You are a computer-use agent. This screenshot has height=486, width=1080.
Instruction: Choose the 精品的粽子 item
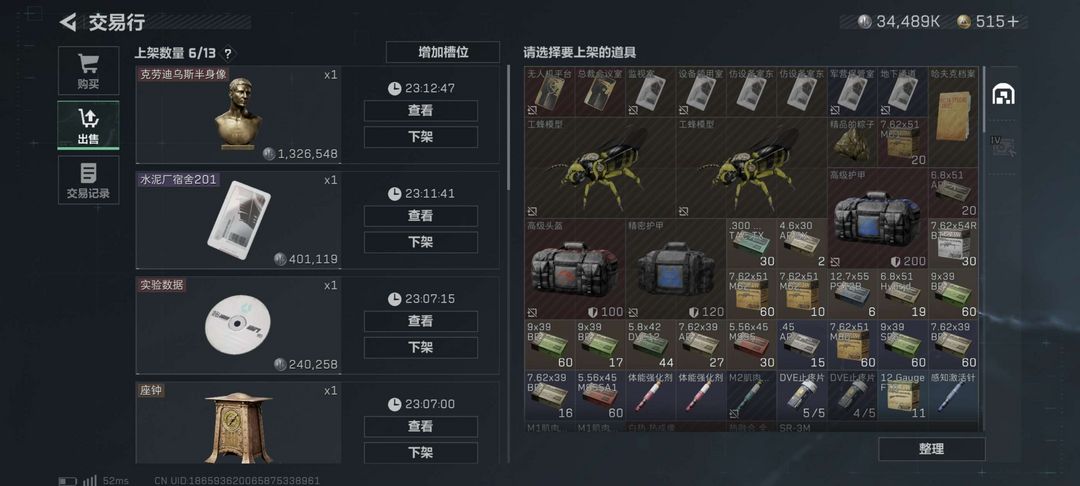point(853,142)
